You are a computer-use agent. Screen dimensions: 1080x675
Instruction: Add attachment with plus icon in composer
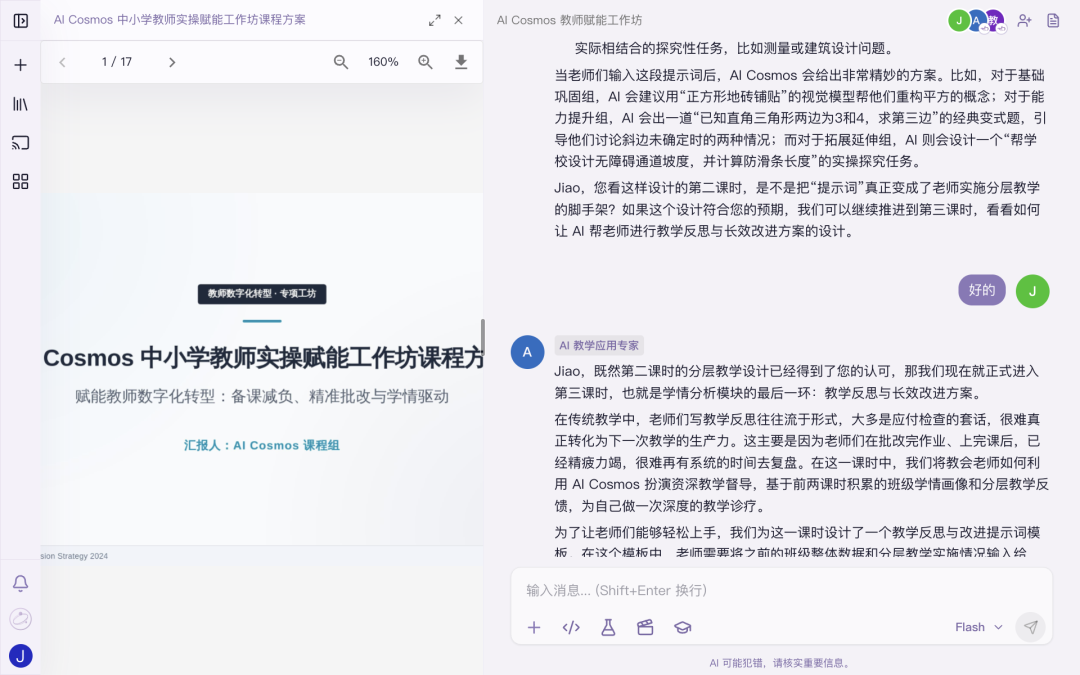[x=534, y=627]
